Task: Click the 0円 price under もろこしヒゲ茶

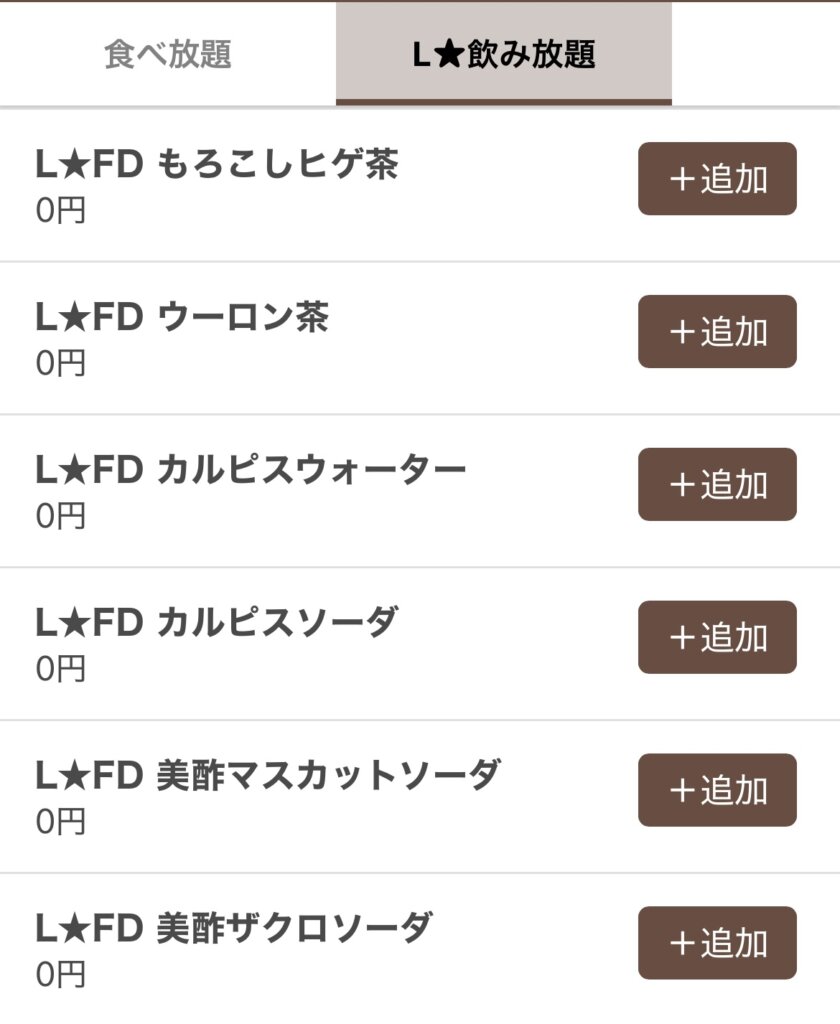Action: pyautogui.click(x=61, y=211)
